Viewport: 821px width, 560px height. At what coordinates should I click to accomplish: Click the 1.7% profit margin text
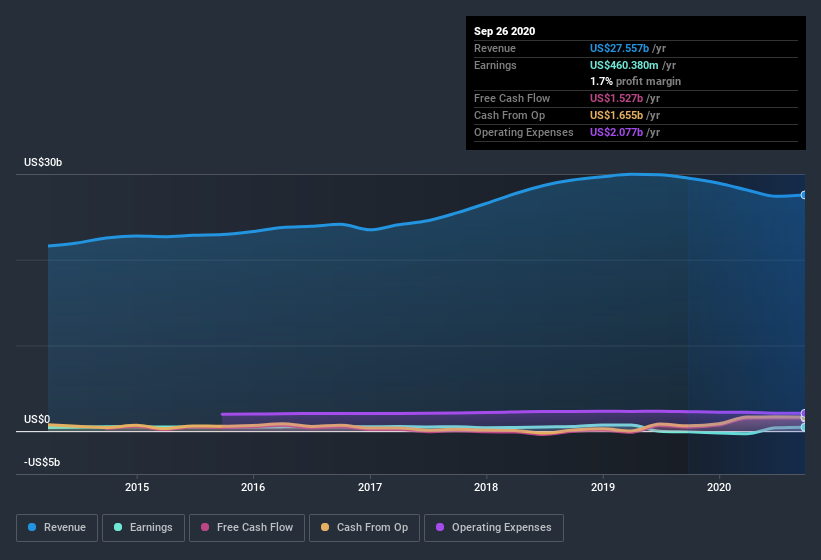[636, 82]
